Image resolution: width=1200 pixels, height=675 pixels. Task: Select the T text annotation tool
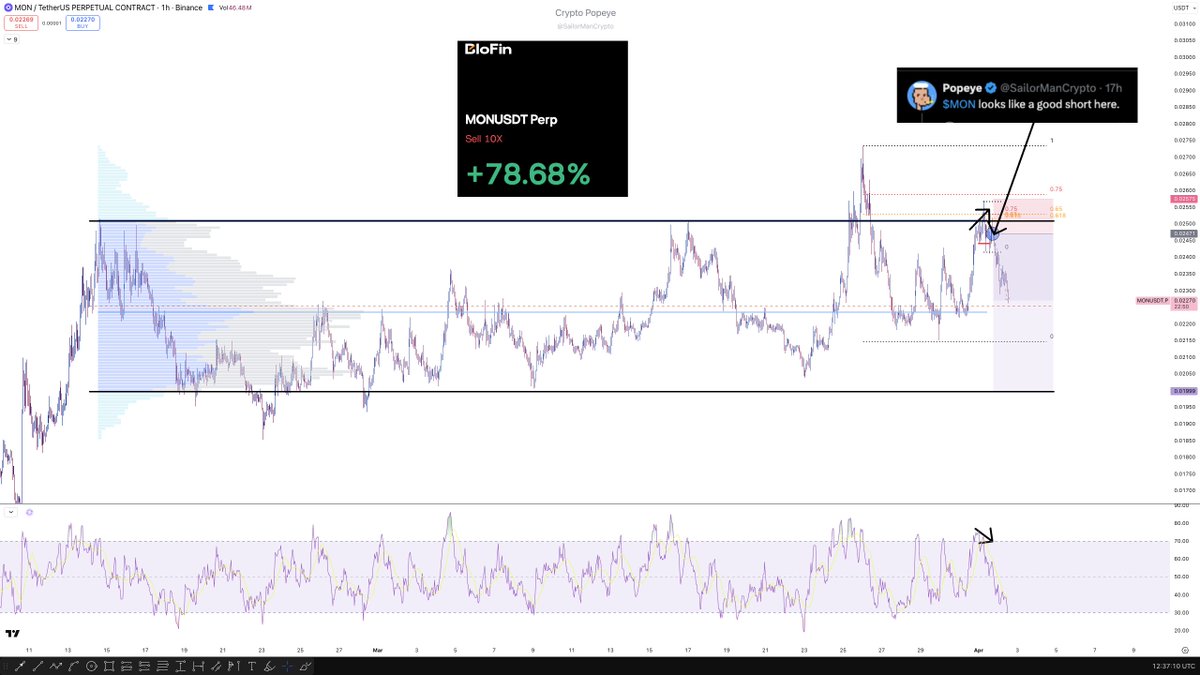tap(251, 666)
